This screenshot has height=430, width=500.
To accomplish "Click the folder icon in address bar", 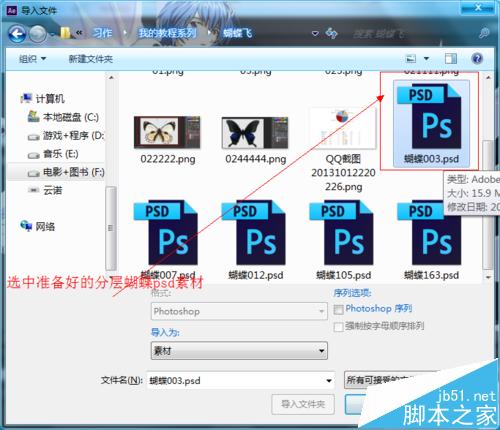I will (x=65, y=33).
